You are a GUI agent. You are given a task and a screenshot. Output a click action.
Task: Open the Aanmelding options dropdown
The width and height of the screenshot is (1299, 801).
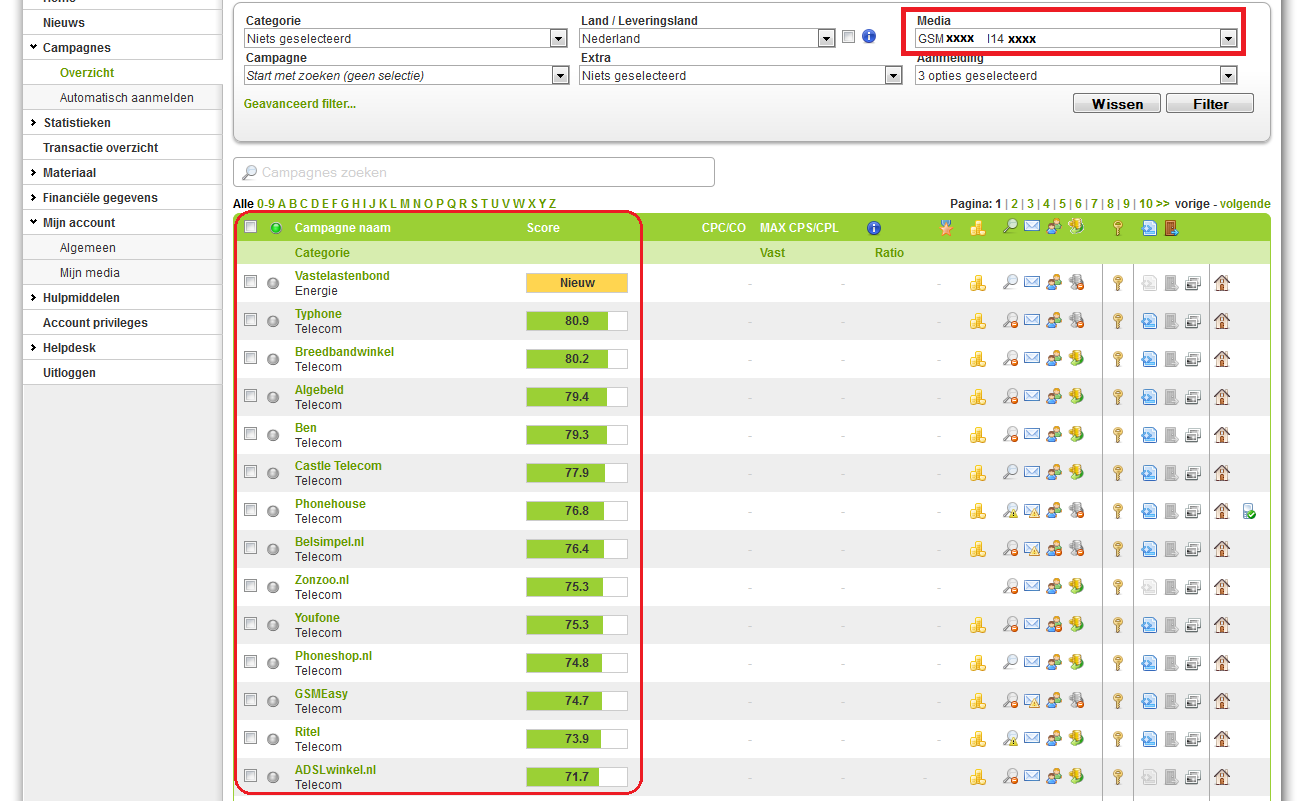point(1076,75)
